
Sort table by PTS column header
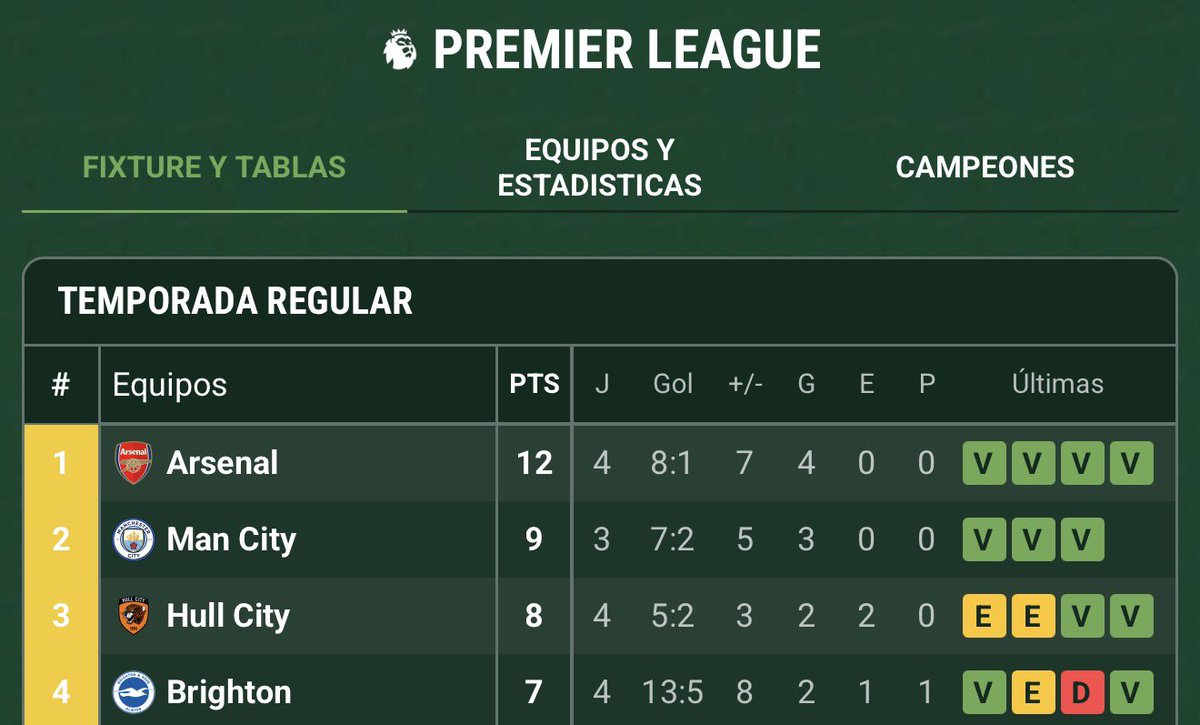point(534,385)
